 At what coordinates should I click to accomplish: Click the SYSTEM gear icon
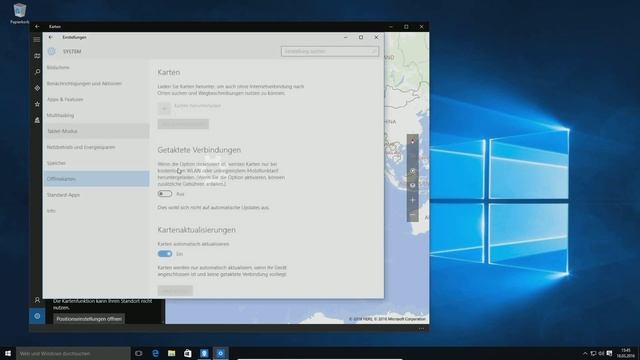coord(51,51)
